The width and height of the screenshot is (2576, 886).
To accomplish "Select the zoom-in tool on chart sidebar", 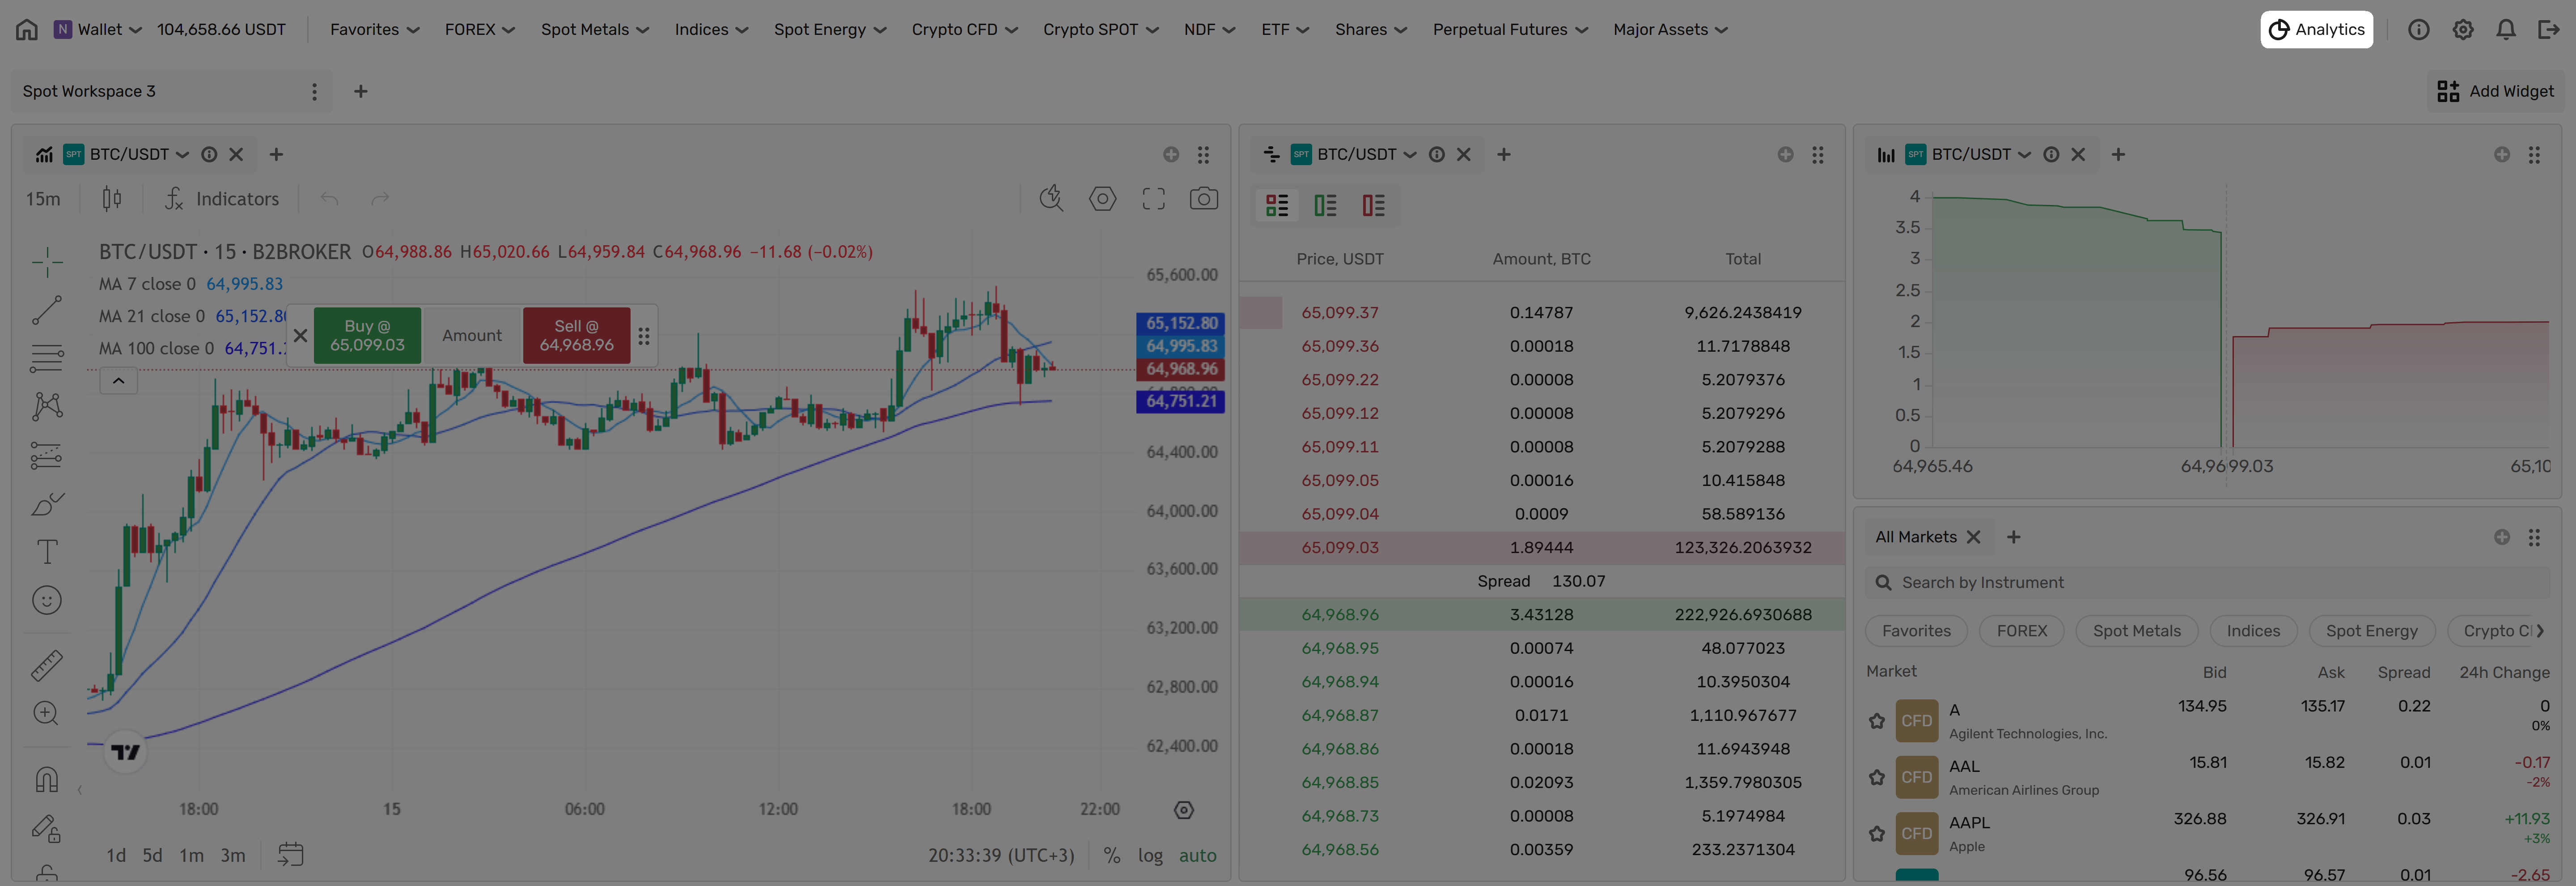I will tap(47, 713).
